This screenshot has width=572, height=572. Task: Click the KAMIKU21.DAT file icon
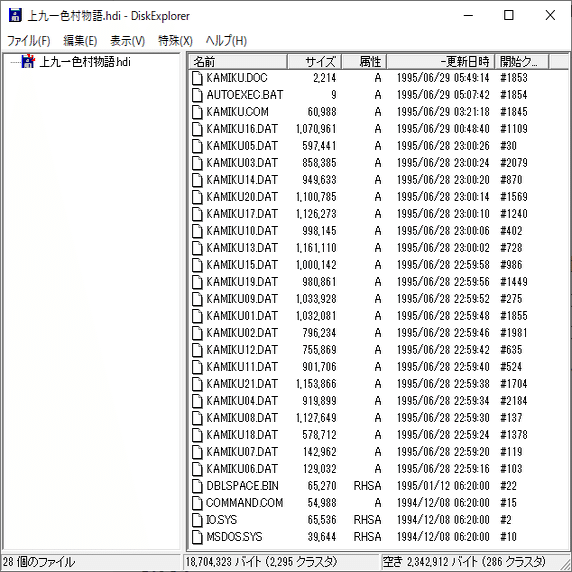(197, 384)
